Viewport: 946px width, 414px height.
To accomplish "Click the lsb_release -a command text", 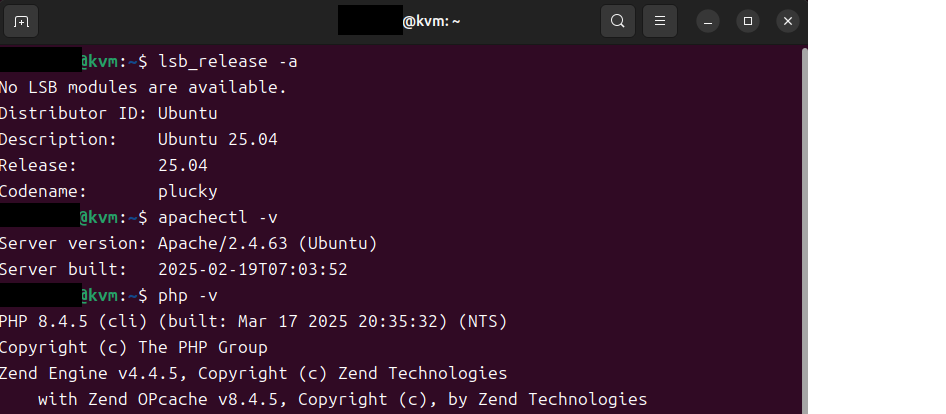I will coord(227,62).
